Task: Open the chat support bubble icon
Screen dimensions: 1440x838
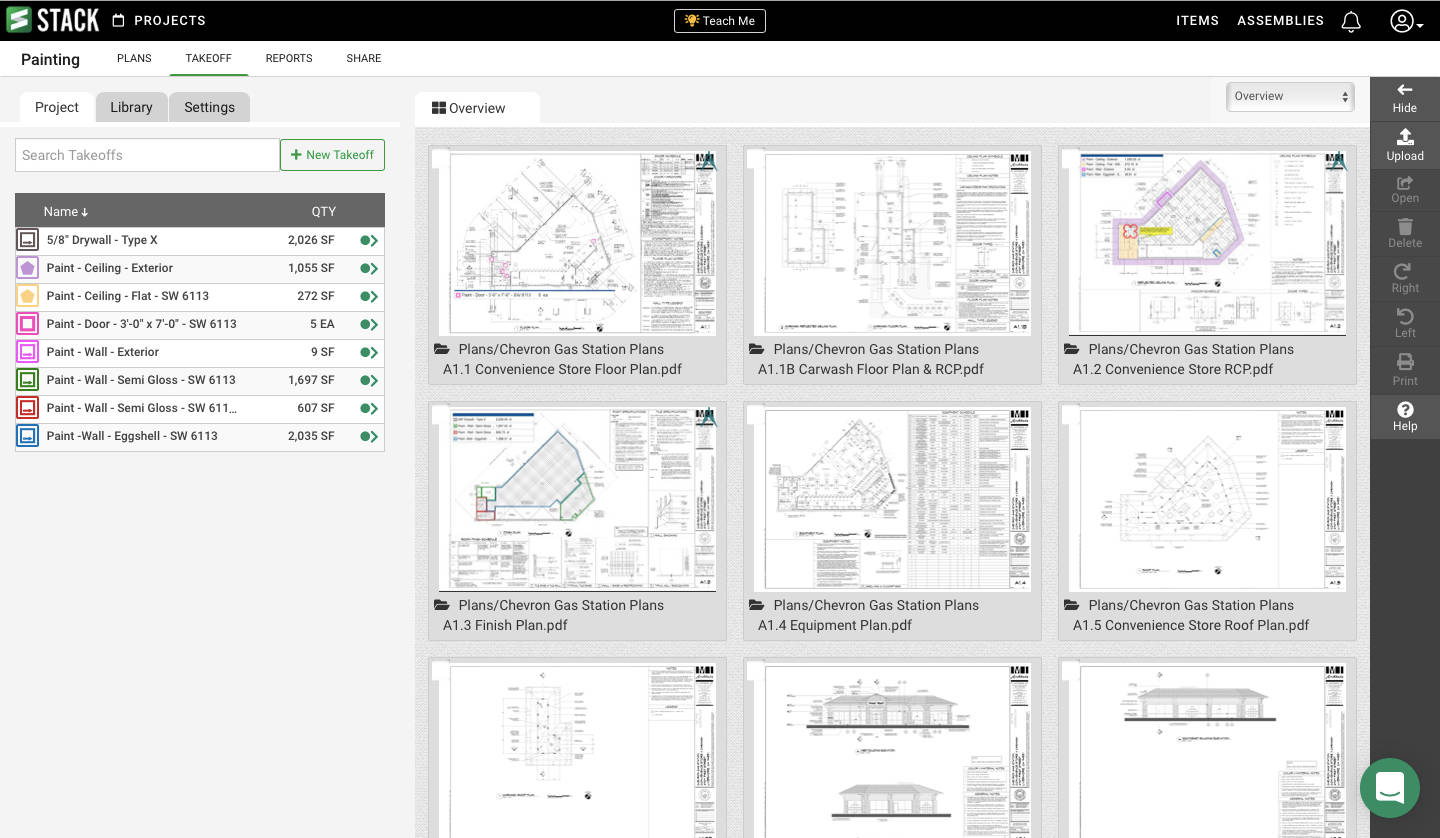Action: (x=1390, y=788)
